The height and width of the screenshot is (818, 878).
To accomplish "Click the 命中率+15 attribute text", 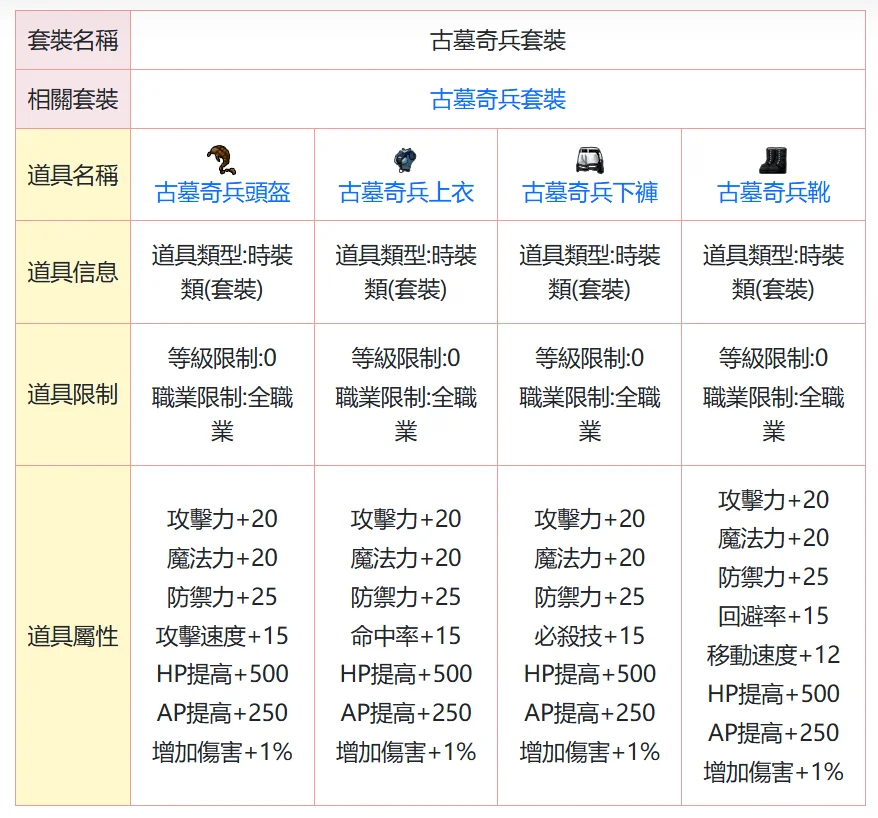I will [x=406, y=636].
